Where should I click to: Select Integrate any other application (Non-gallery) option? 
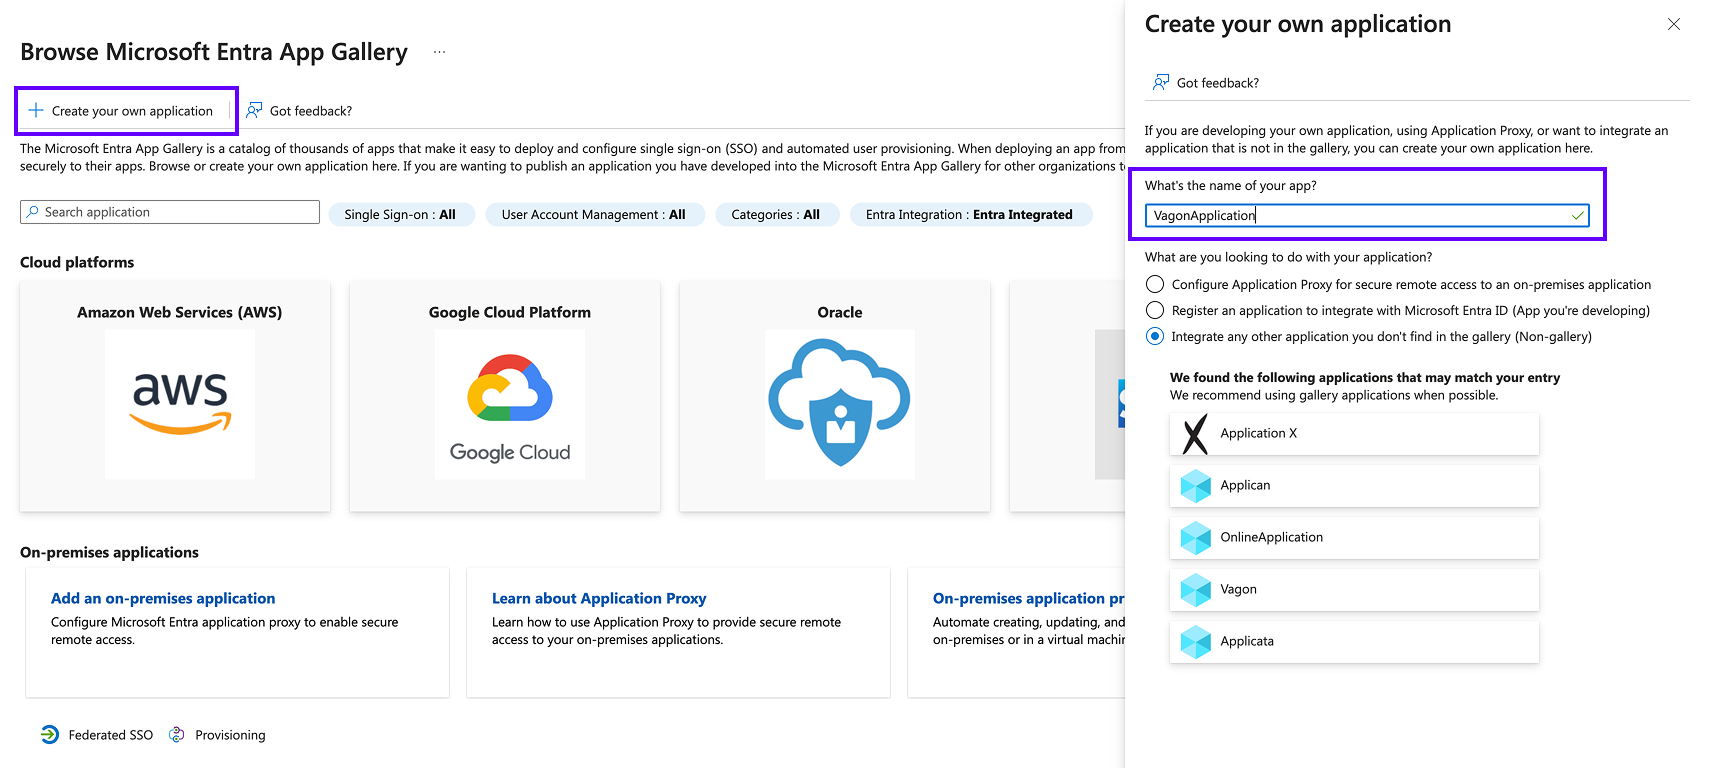pyautogui.click(x=1155, y=336)
